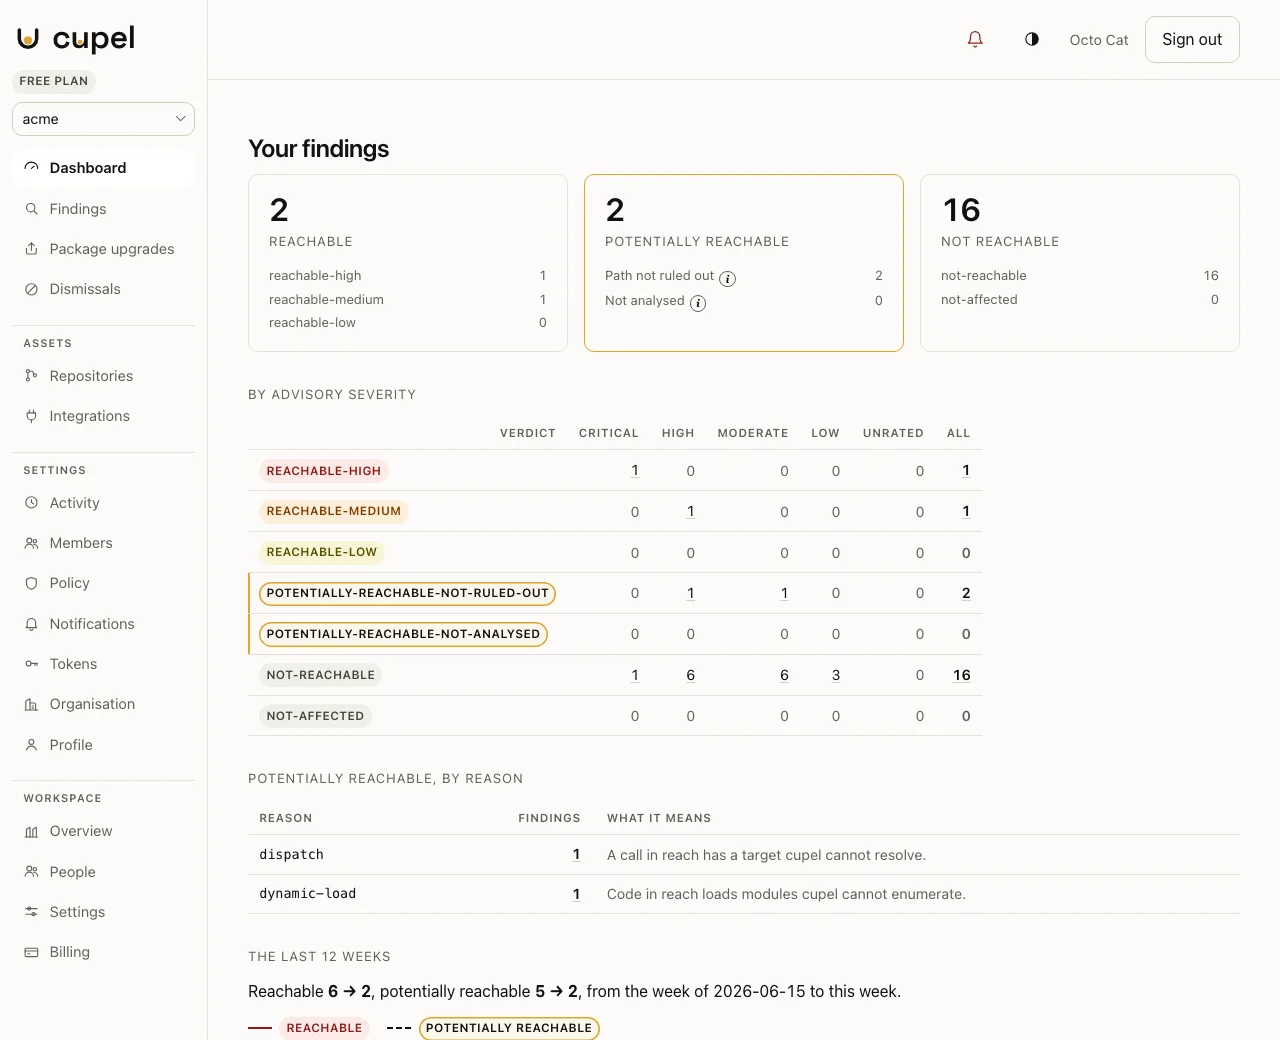Click the FREE PLAN badge

coord(54,81)
